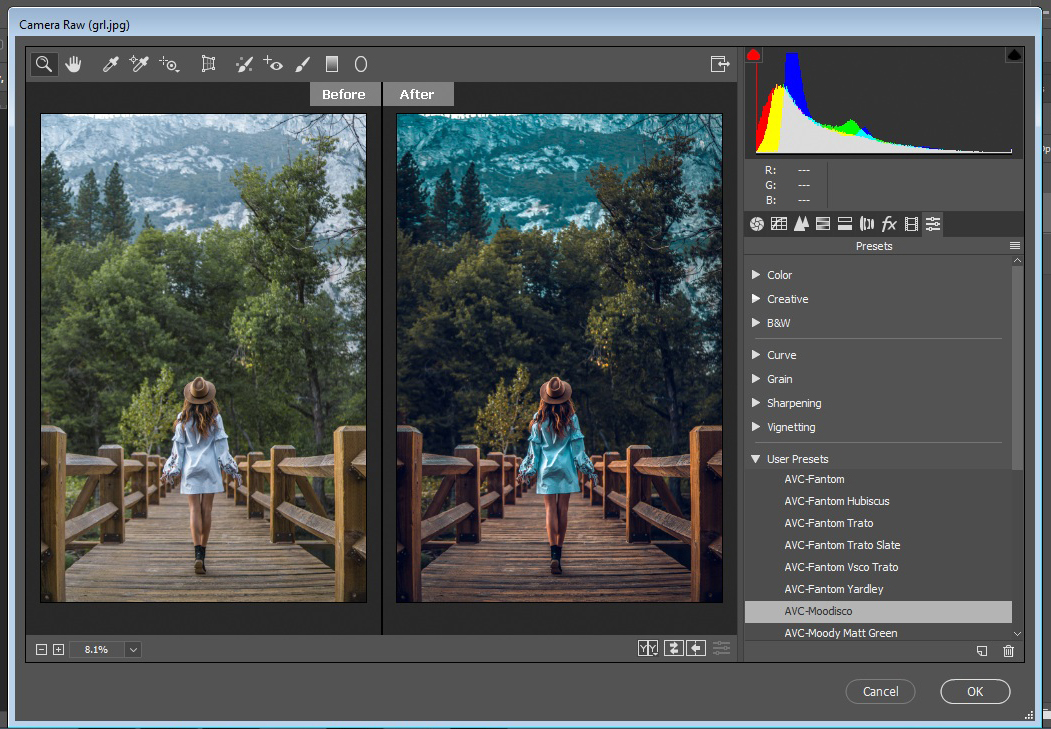Open the Presets panel tab

click(x=933, y=224)
